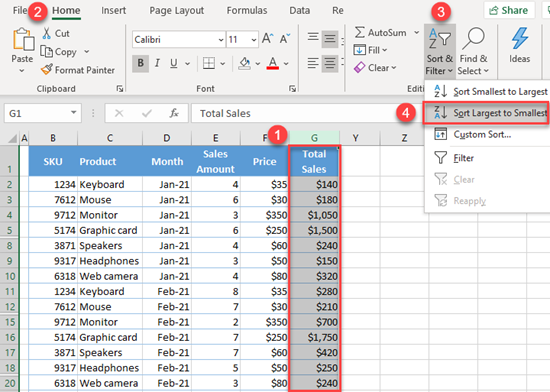Select row 2 header
Viewport: 550px width, 392px height.
9,184
